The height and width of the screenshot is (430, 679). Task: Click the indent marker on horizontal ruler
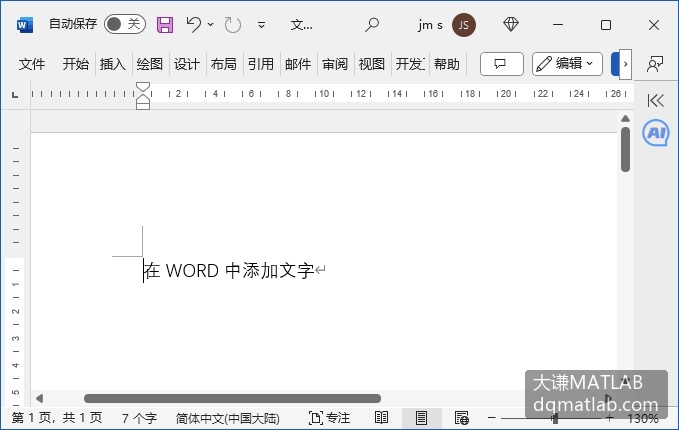click(x=143, y=96)
